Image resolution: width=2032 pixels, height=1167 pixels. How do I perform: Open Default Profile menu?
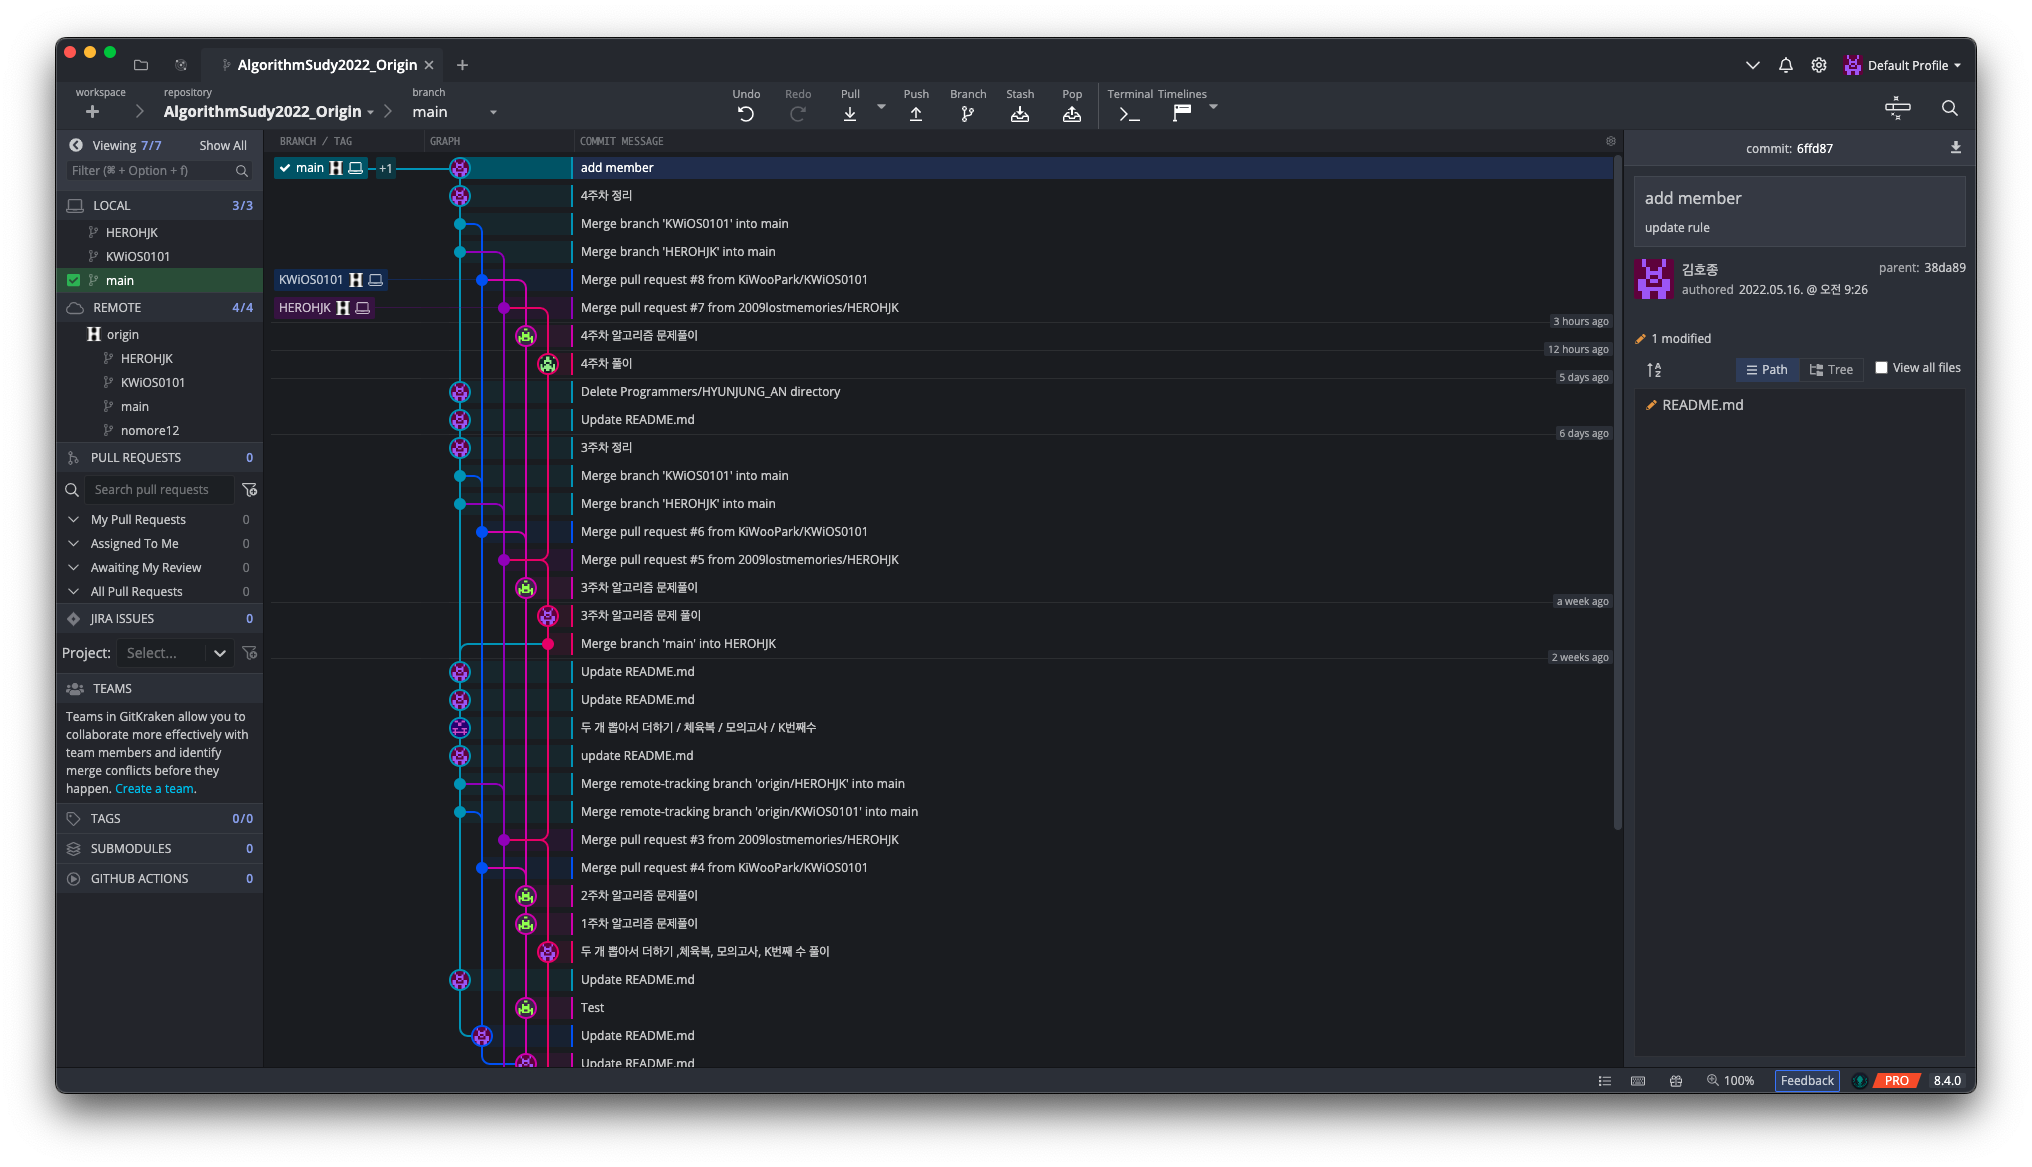(x=1903, y=65)
